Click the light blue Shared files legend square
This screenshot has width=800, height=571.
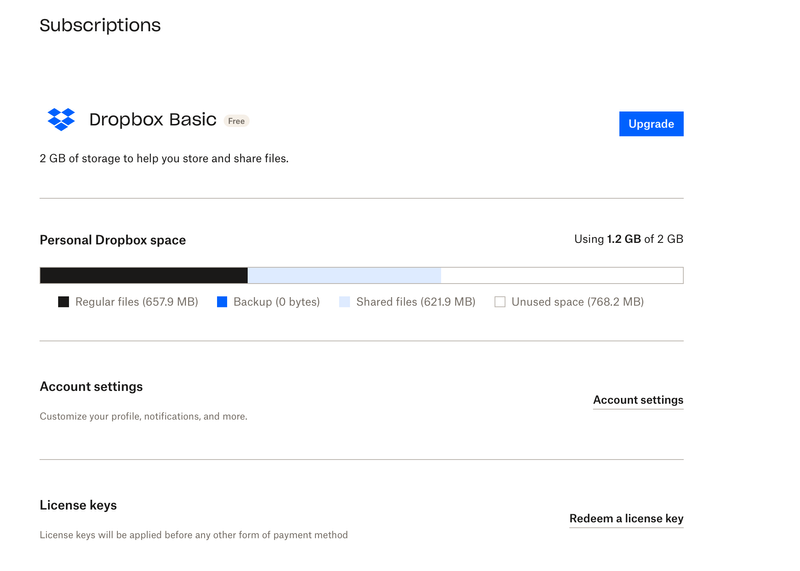coord(345,301)
